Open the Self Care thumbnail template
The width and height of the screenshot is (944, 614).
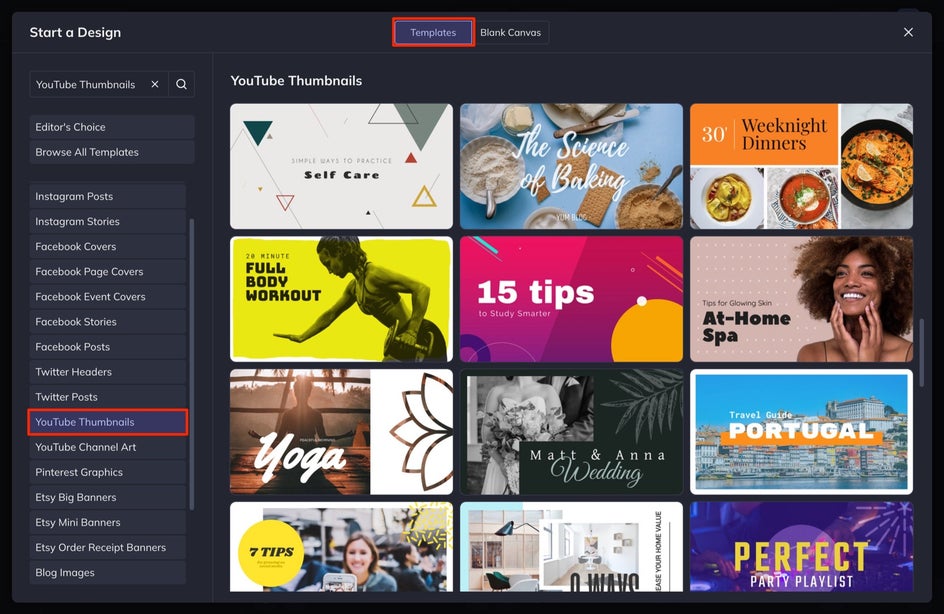pos(341,166)
